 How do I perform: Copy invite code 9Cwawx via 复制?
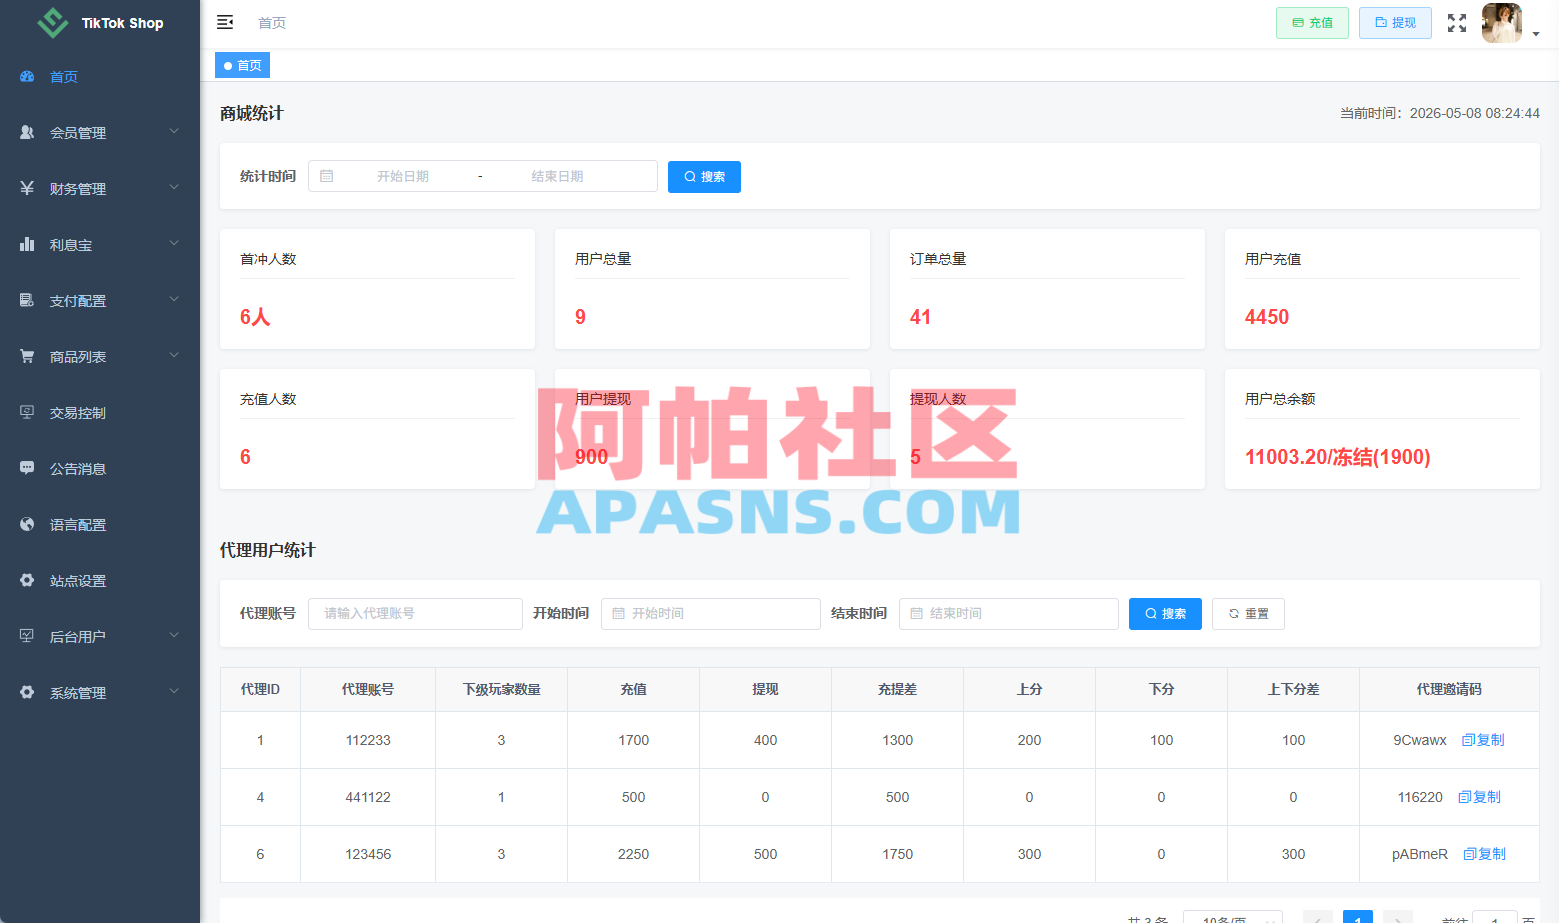pyautogui.click(x=1483, y=740)
